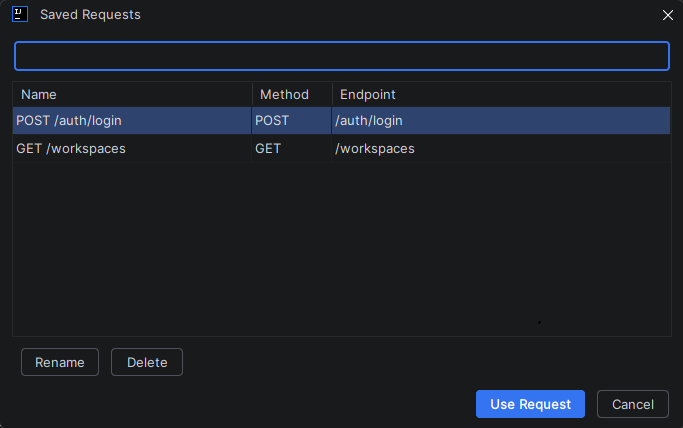The image size is (683, 428).
Task: Click the Use Request button
Action: click(x=530, y=404)
